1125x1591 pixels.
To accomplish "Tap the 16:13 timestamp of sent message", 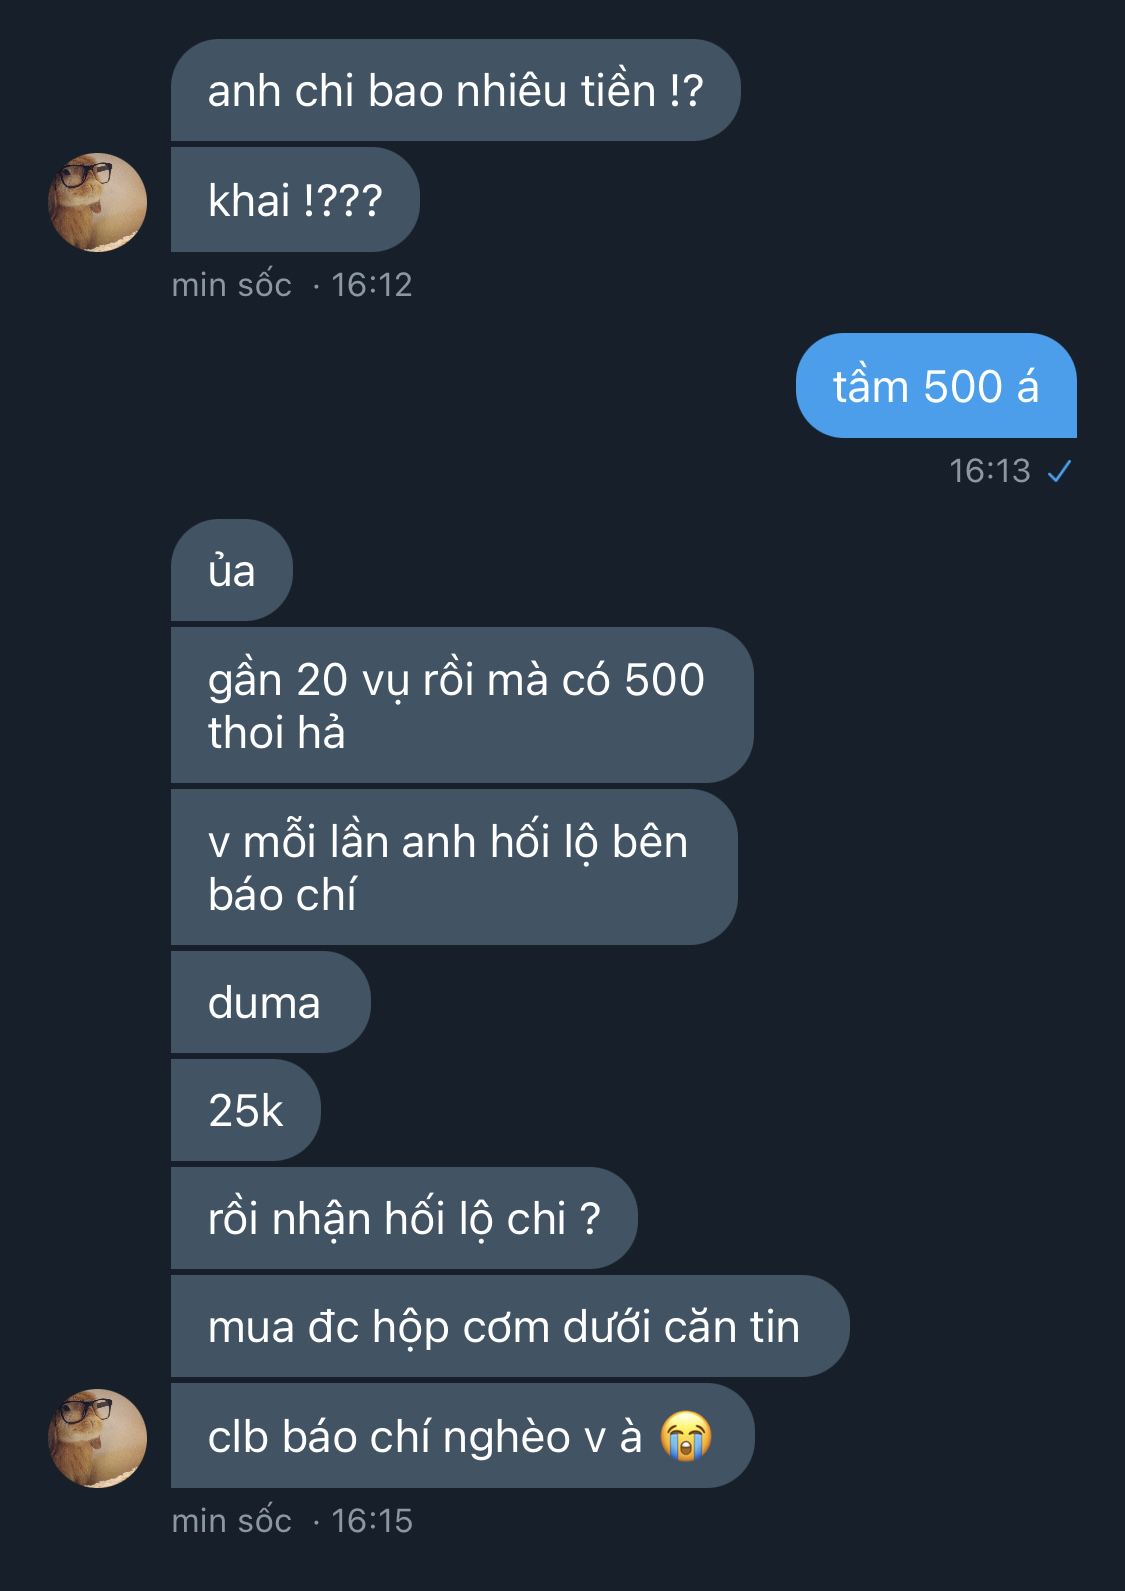I will 990,471.
